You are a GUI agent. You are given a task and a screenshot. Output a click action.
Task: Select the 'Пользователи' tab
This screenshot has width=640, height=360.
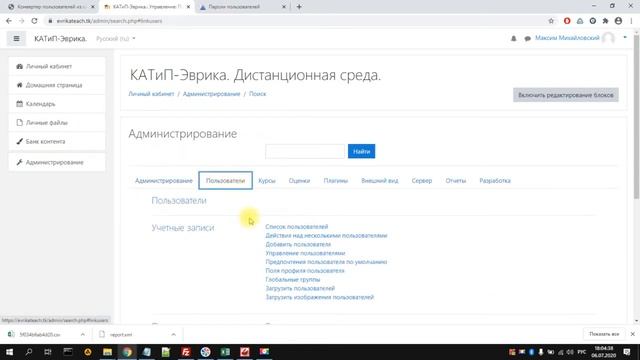[x=225, y=180]
